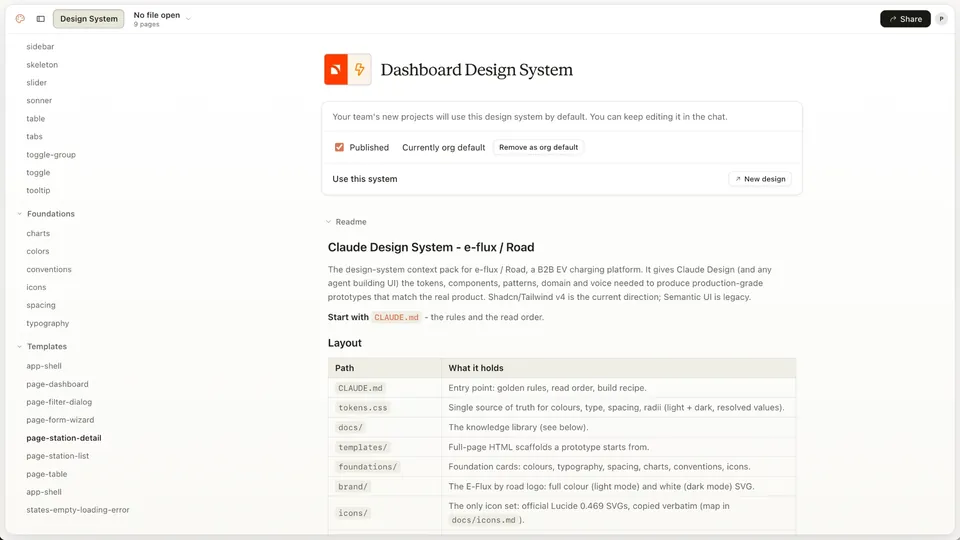
Task: Click the Dashboard Design System title
Action: pyautogui.click(x=476, y=70)
